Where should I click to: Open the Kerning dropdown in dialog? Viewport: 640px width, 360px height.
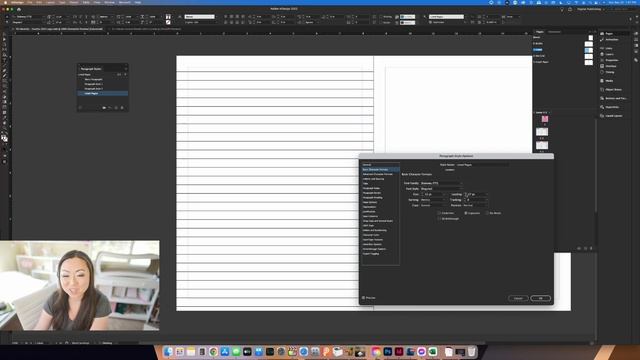[433, 200]
